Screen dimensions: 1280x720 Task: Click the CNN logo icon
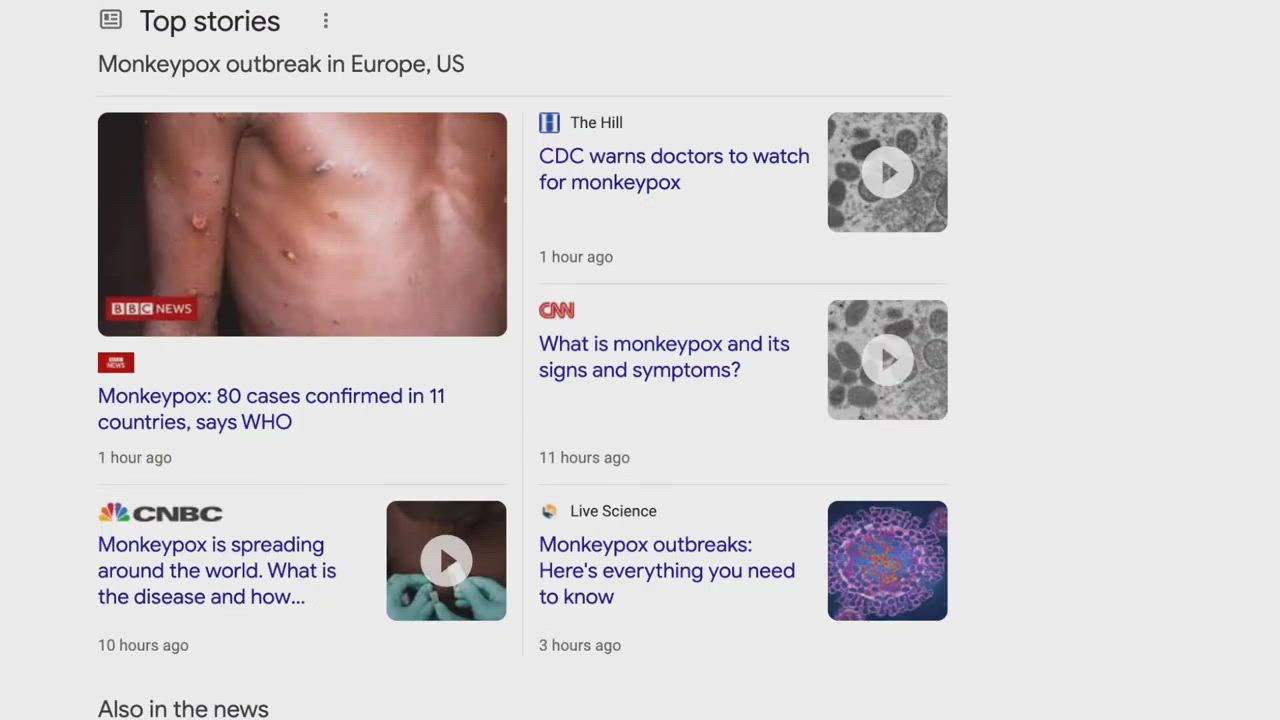(x=557, y=310)
